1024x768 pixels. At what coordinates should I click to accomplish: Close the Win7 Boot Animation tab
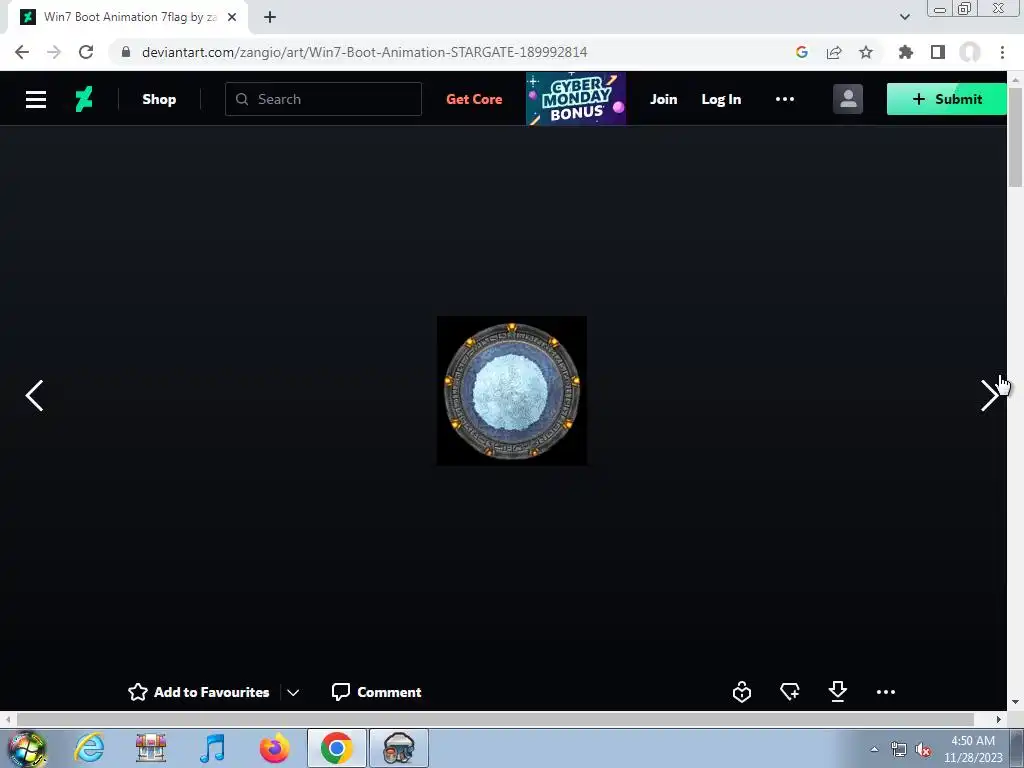coord(232,17)
